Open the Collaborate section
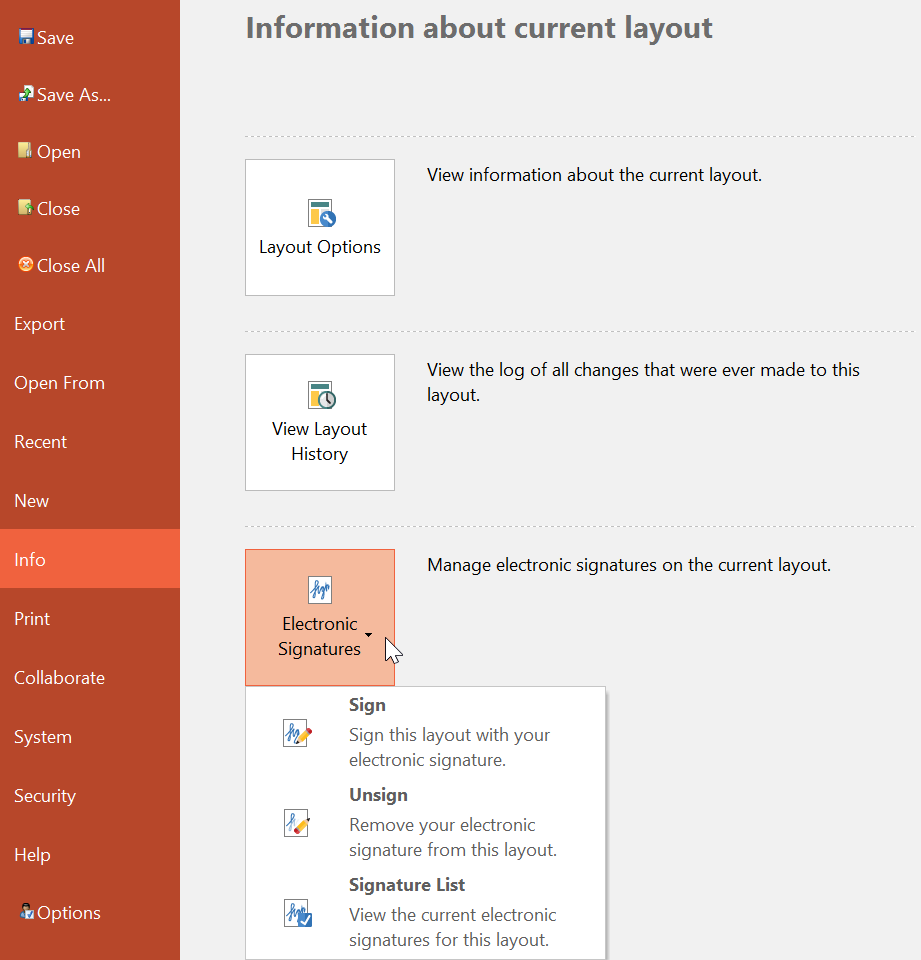This screenshot has height=960, width=921. tap(59, 678)
